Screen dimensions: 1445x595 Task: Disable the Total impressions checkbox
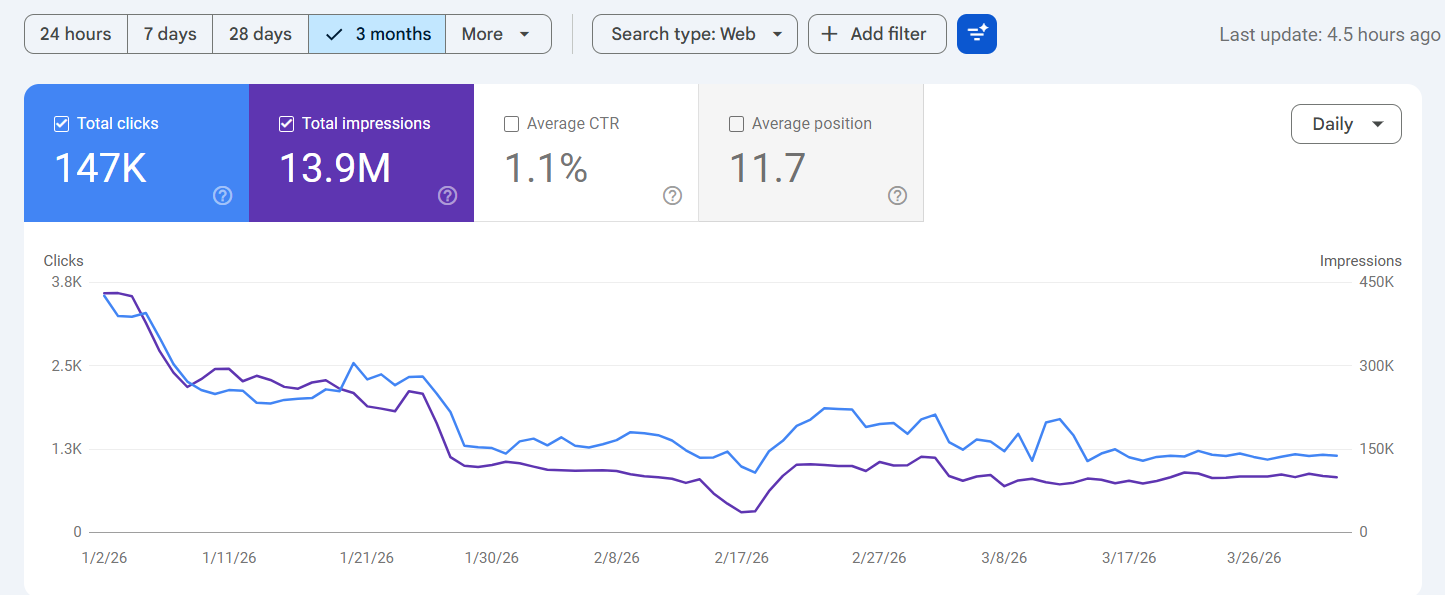(287, 123)
